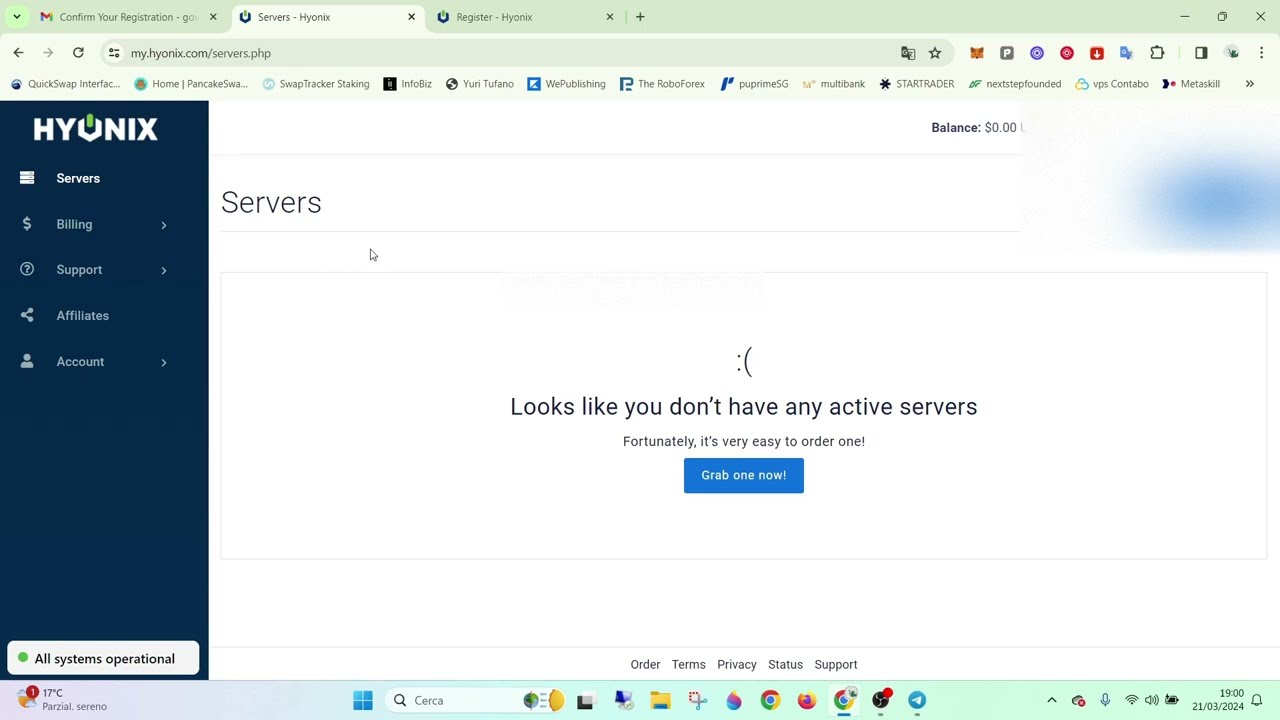1280x720 pixels.
Task: Close the Servers - Hyonix tab
Action: (x=411, y=17)
